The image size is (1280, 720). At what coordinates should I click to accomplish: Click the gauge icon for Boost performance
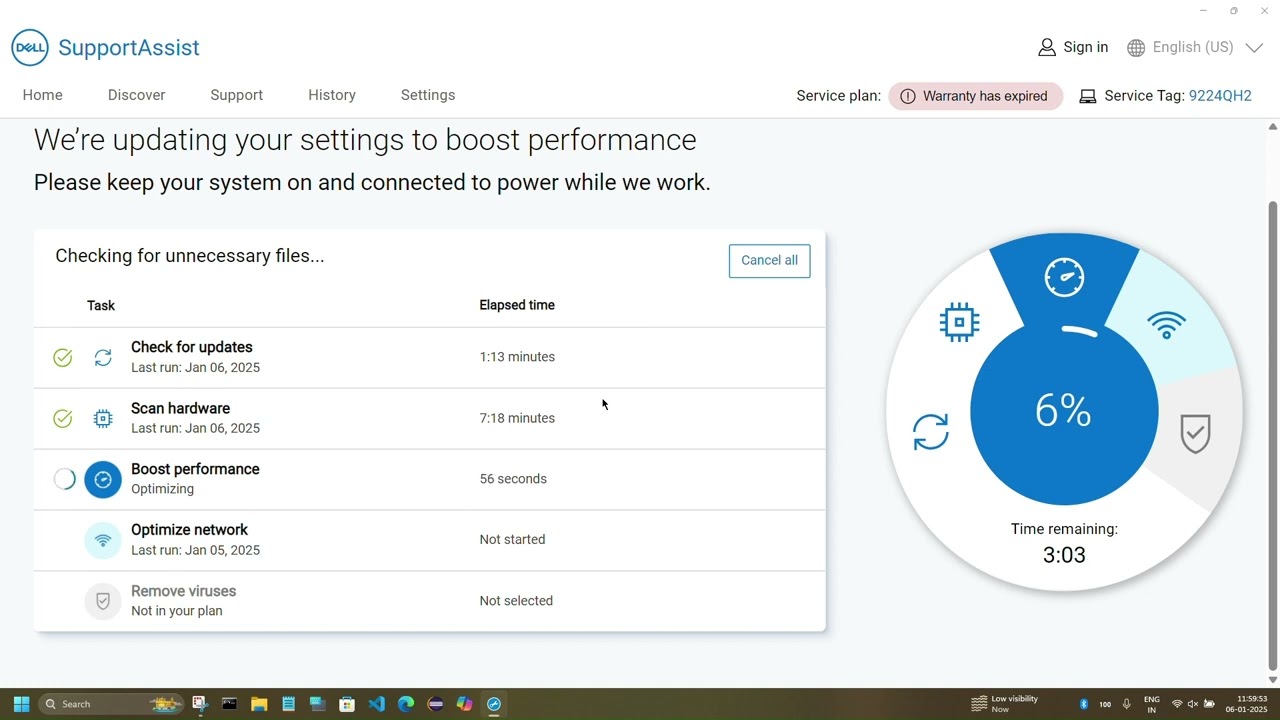click(103, 479)
